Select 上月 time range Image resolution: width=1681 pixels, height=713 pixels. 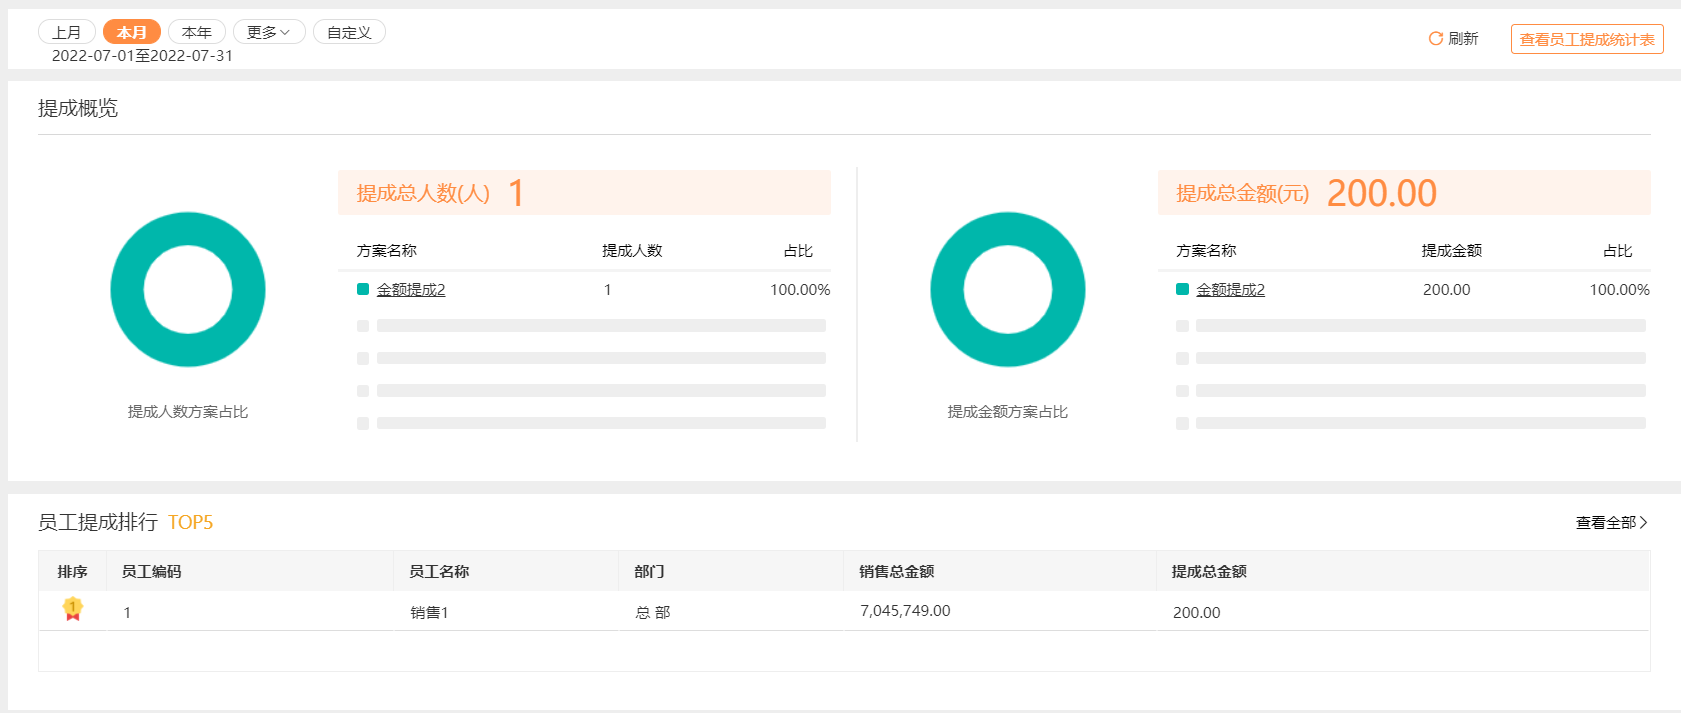[x=67, y=32]
